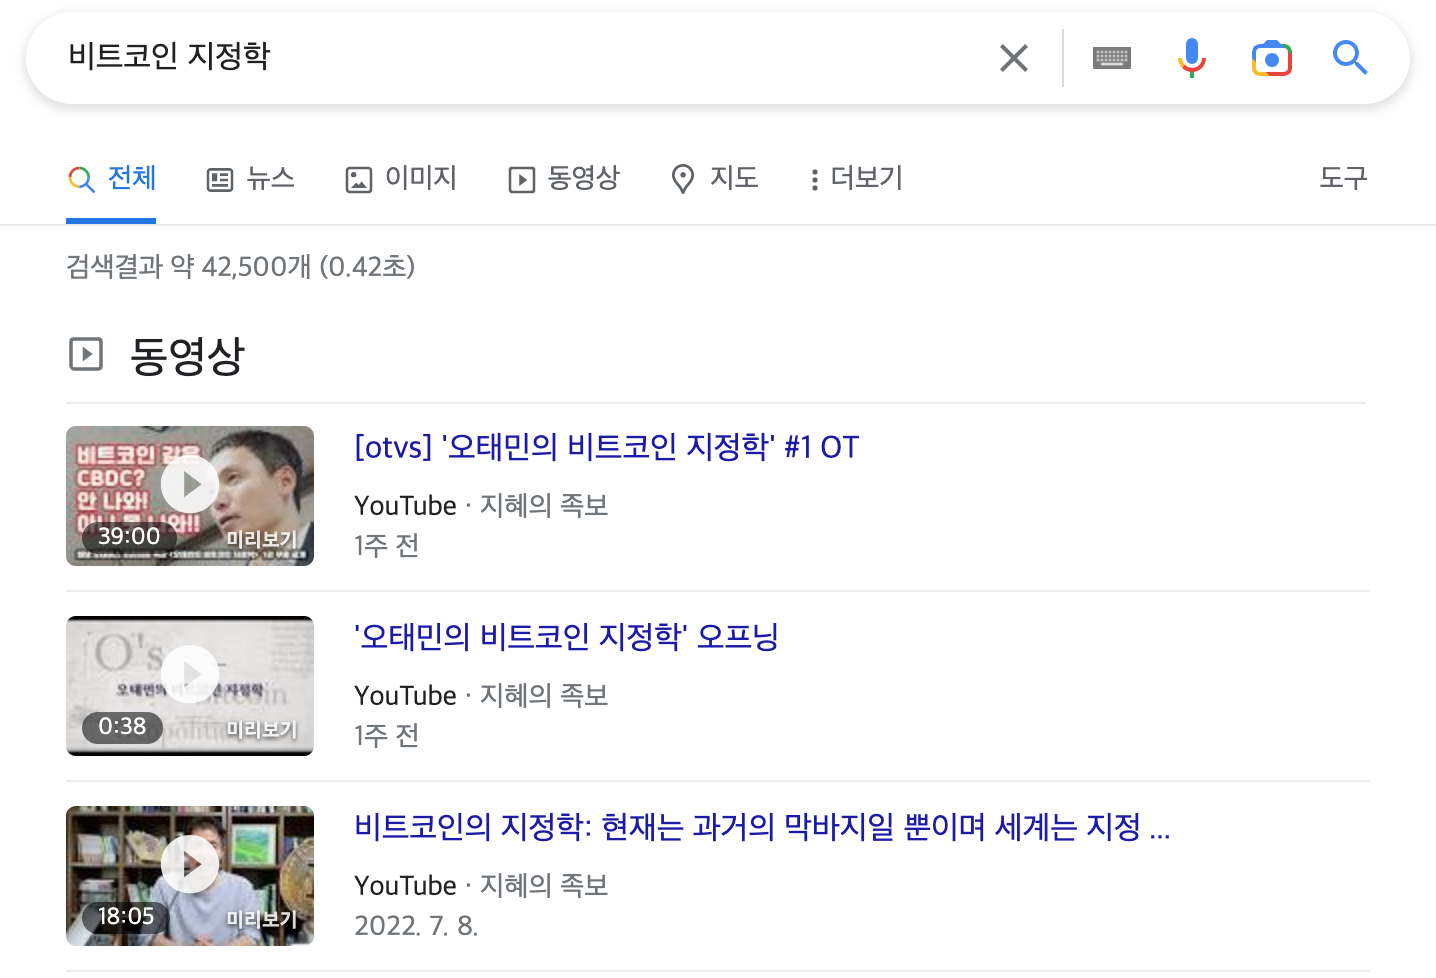Click the video section icon next to 동영상 heading
The height and width of the screenshot is (978, 1436).
tap(87, 354)
